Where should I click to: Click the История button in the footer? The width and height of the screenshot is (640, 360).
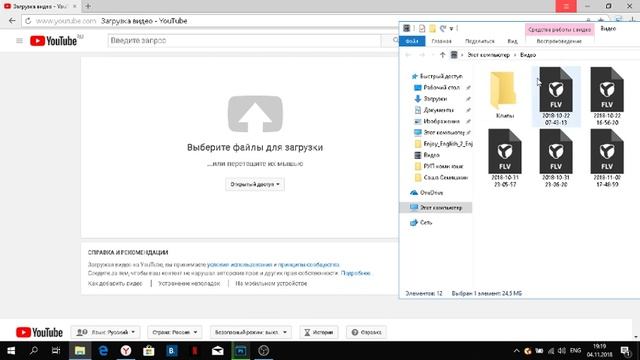coord(319,332)
